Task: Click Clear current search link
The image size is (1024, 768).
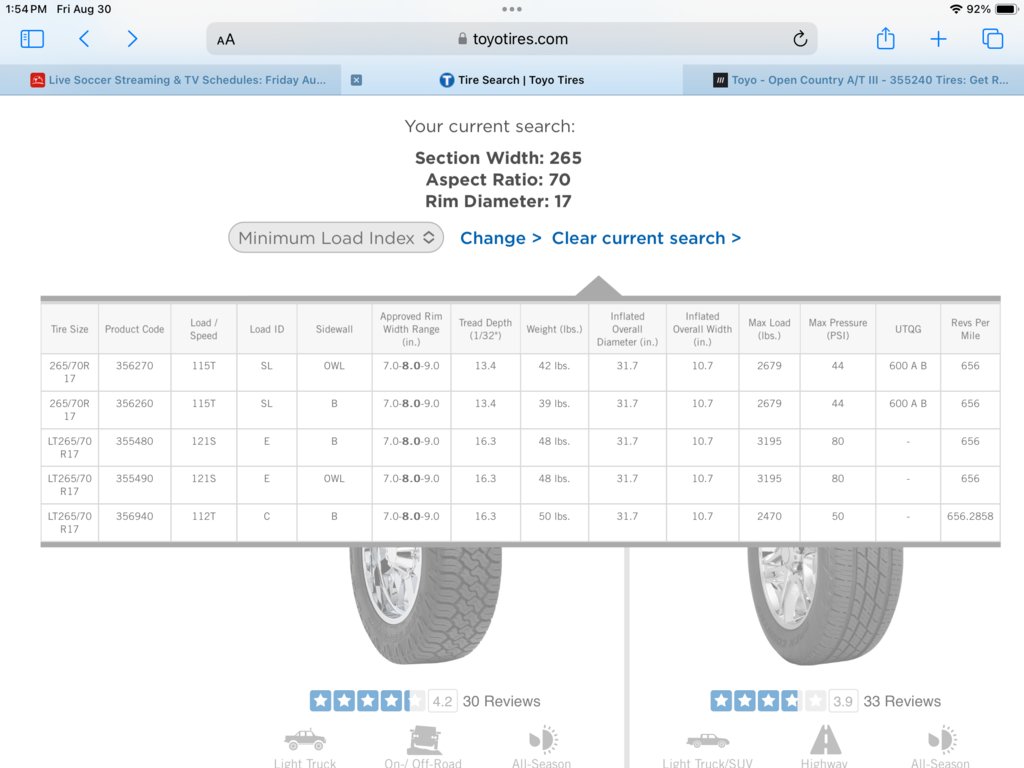Action: coord(647,238)
